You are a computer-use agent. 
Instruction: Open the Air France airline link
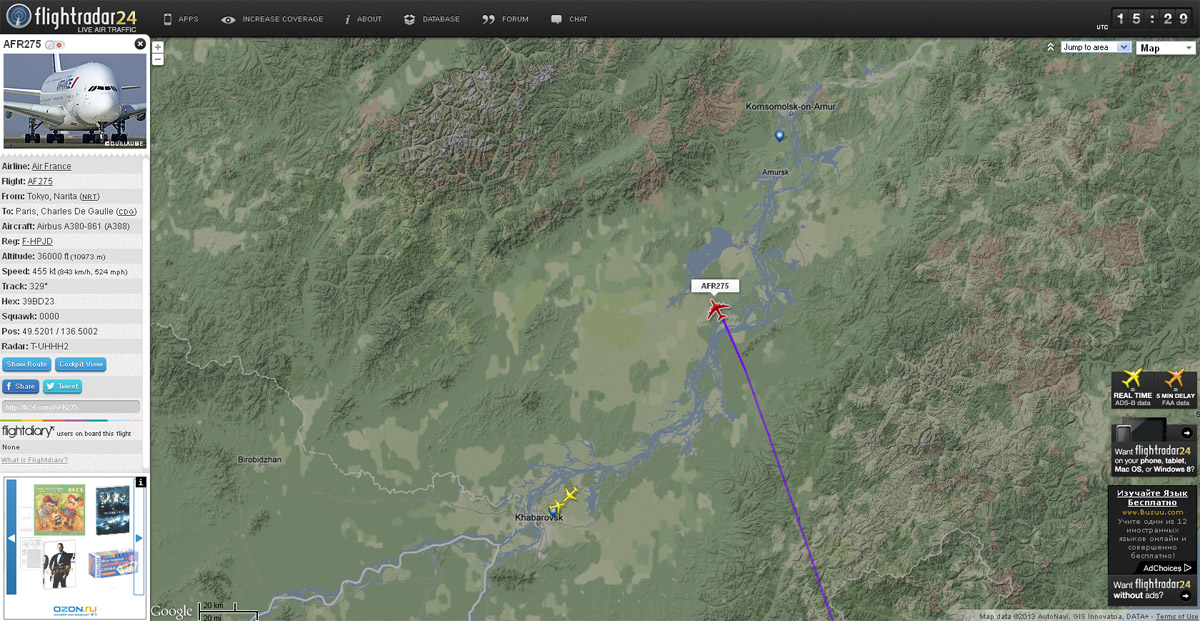point(51,167)
